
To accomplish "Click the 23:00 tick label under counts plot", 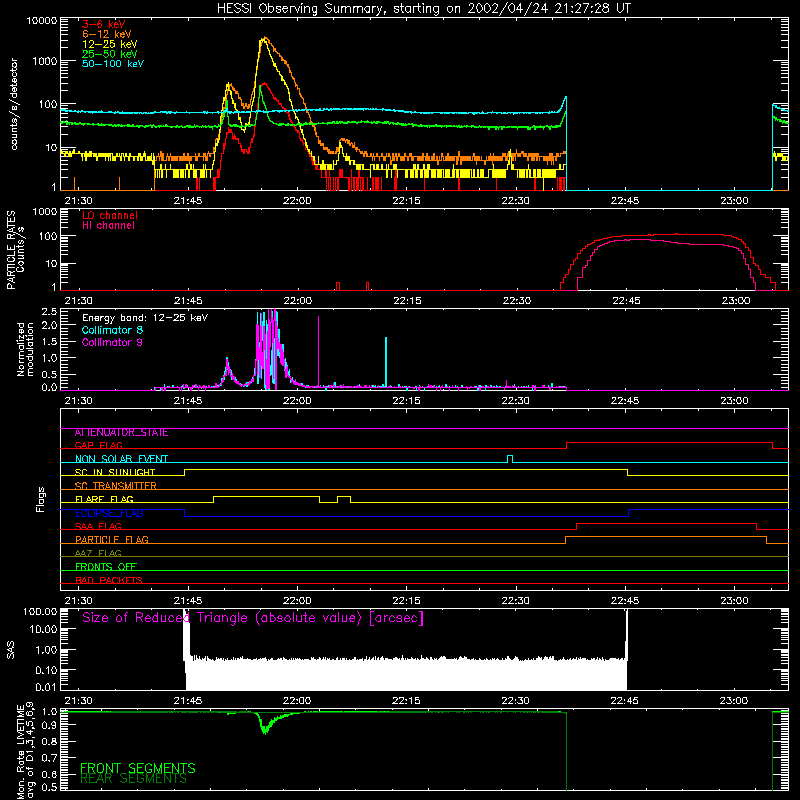I will coord(734,201).
